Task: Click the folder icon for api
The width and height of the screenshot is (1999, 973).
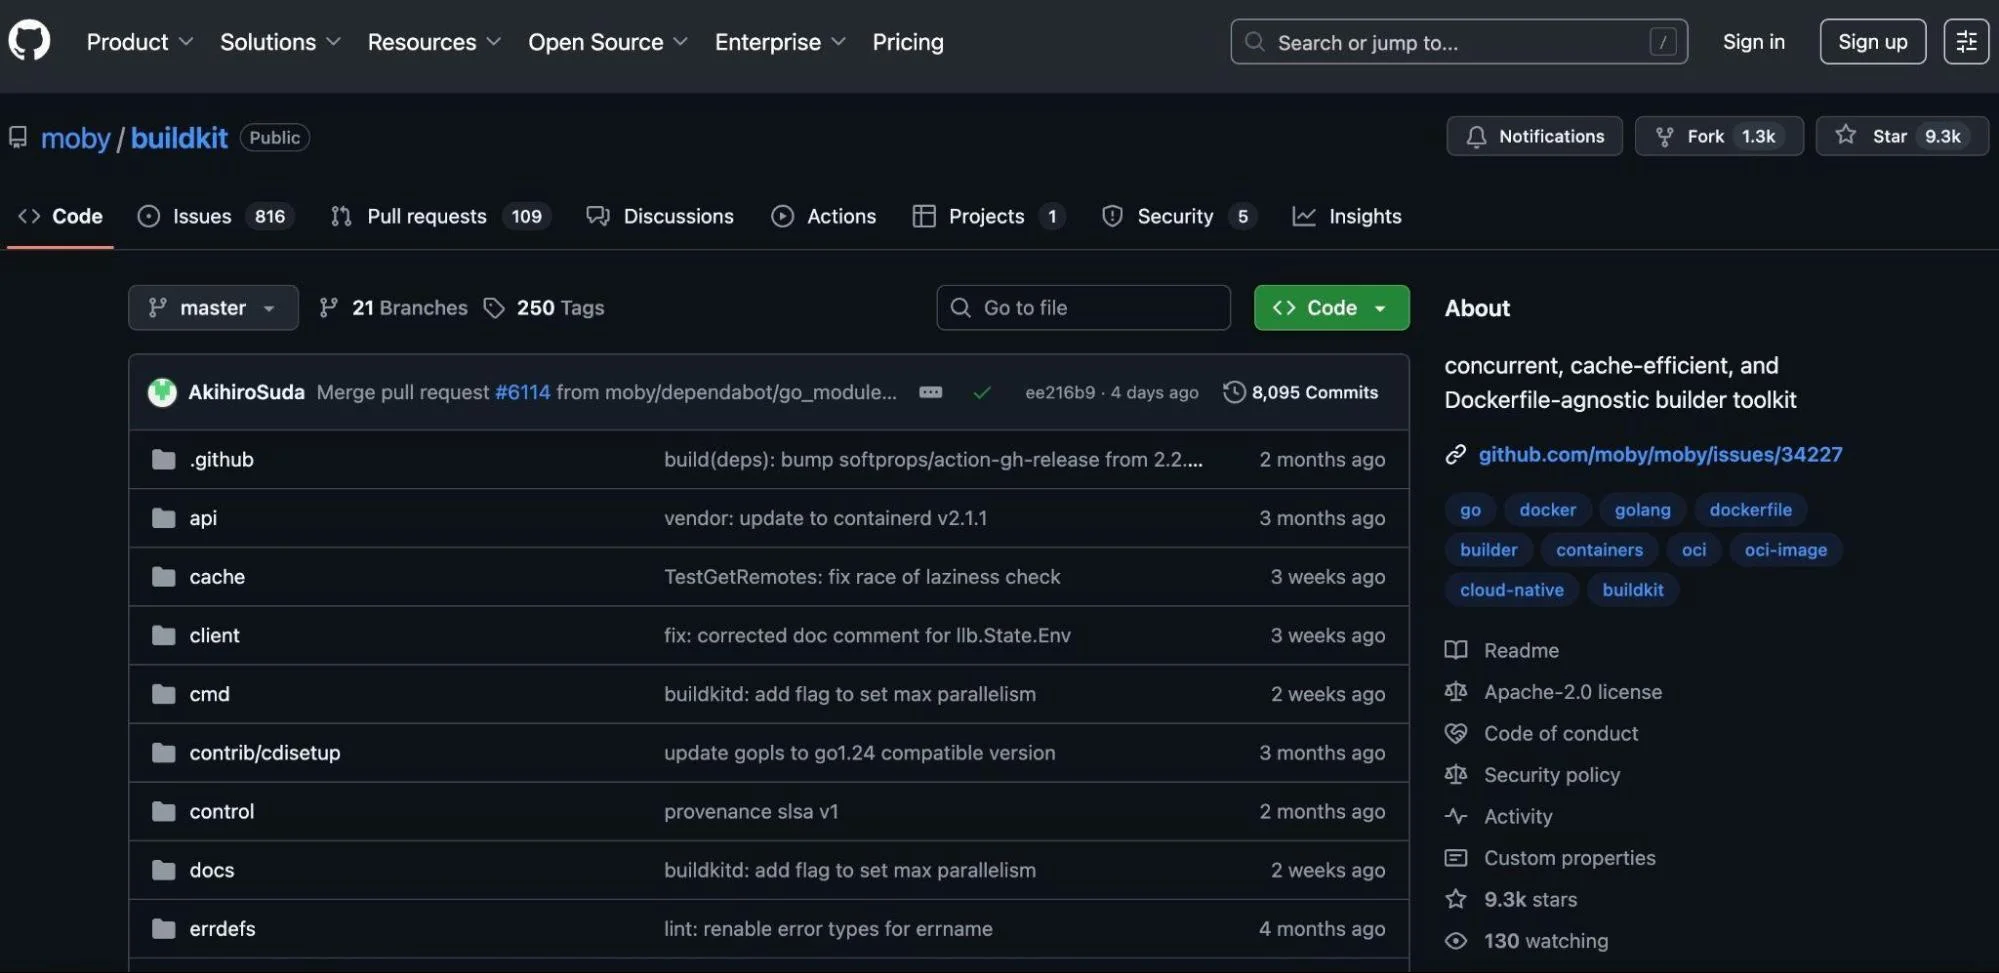Action: [x=163, y=518]
